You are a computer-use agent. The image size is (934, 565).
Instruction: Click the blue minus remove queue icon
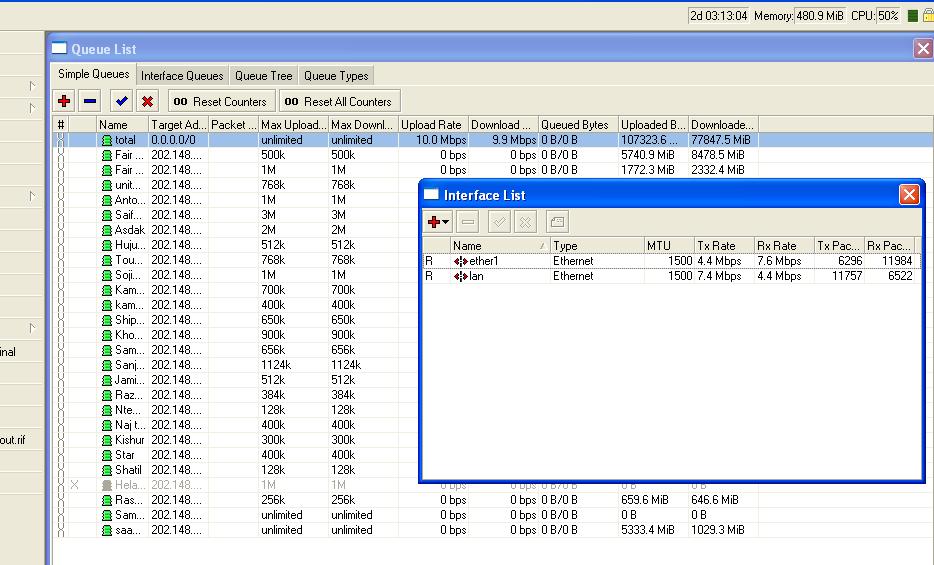90,101
